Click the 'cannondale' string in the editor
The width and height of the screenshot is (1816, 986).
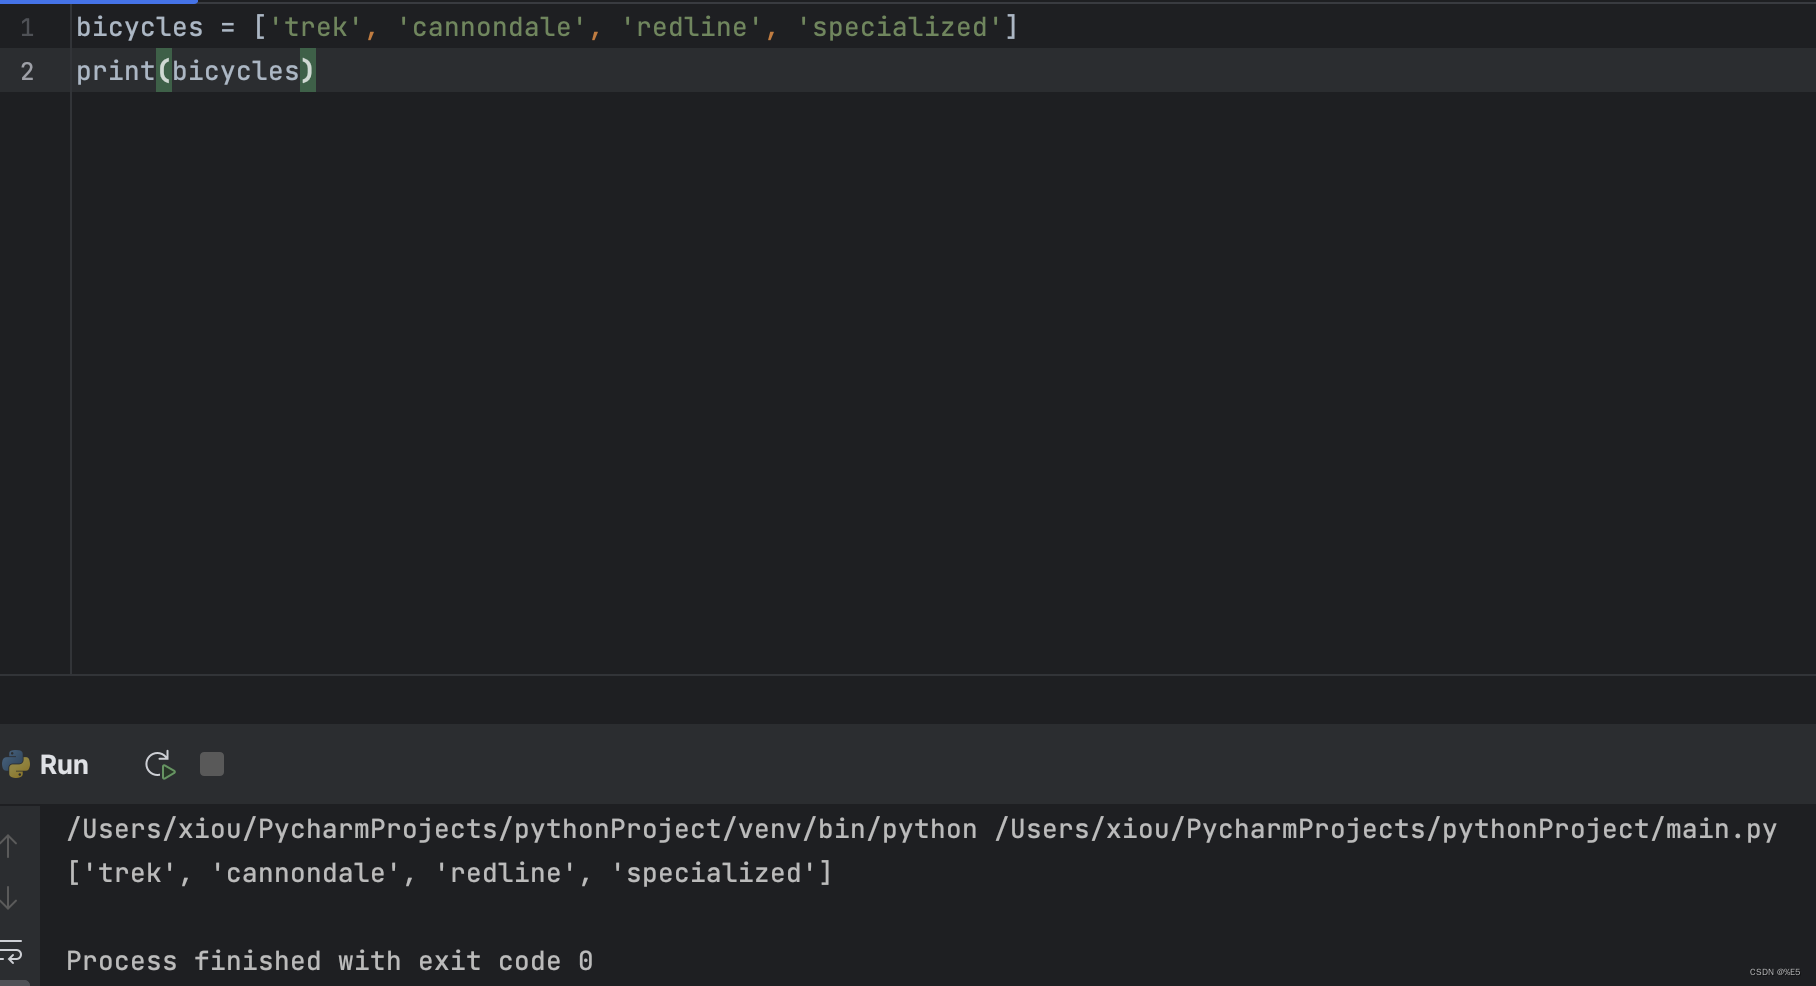492,27
